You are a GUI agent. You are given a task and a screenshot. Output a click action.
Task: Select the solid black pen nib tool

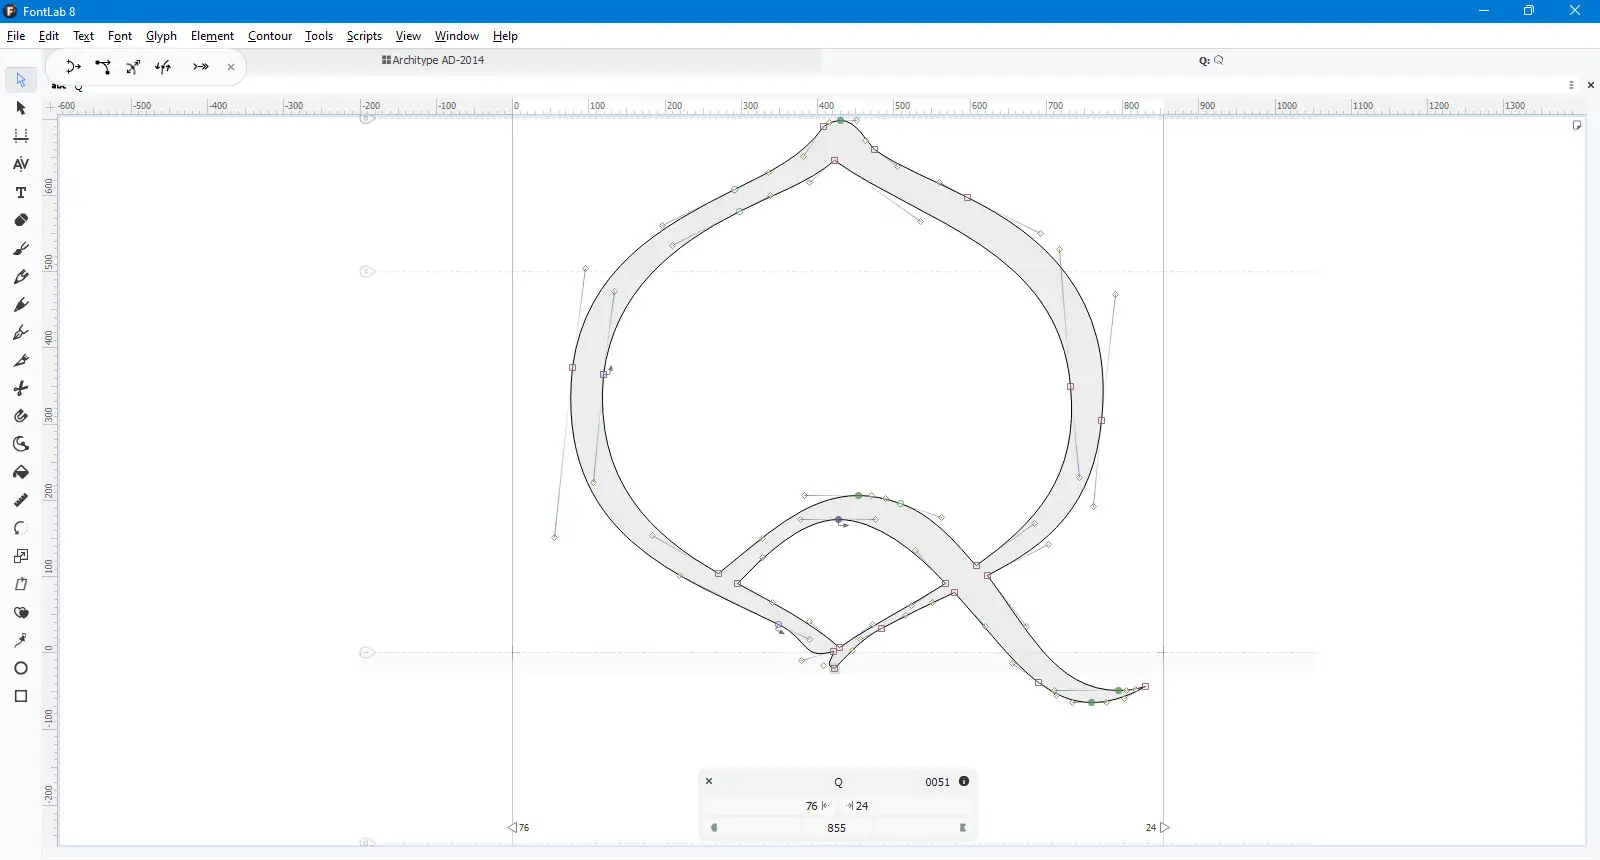tap(21, 304)
